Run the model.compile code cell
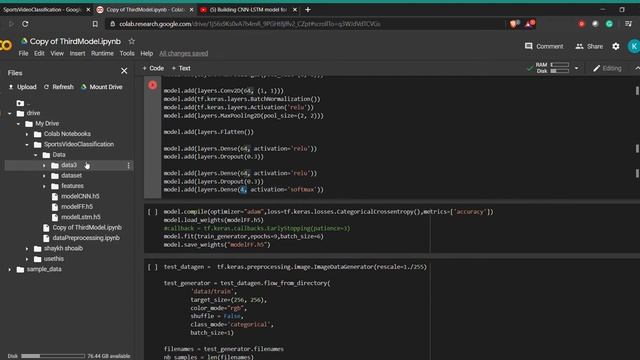 click(x=152, y=212)
